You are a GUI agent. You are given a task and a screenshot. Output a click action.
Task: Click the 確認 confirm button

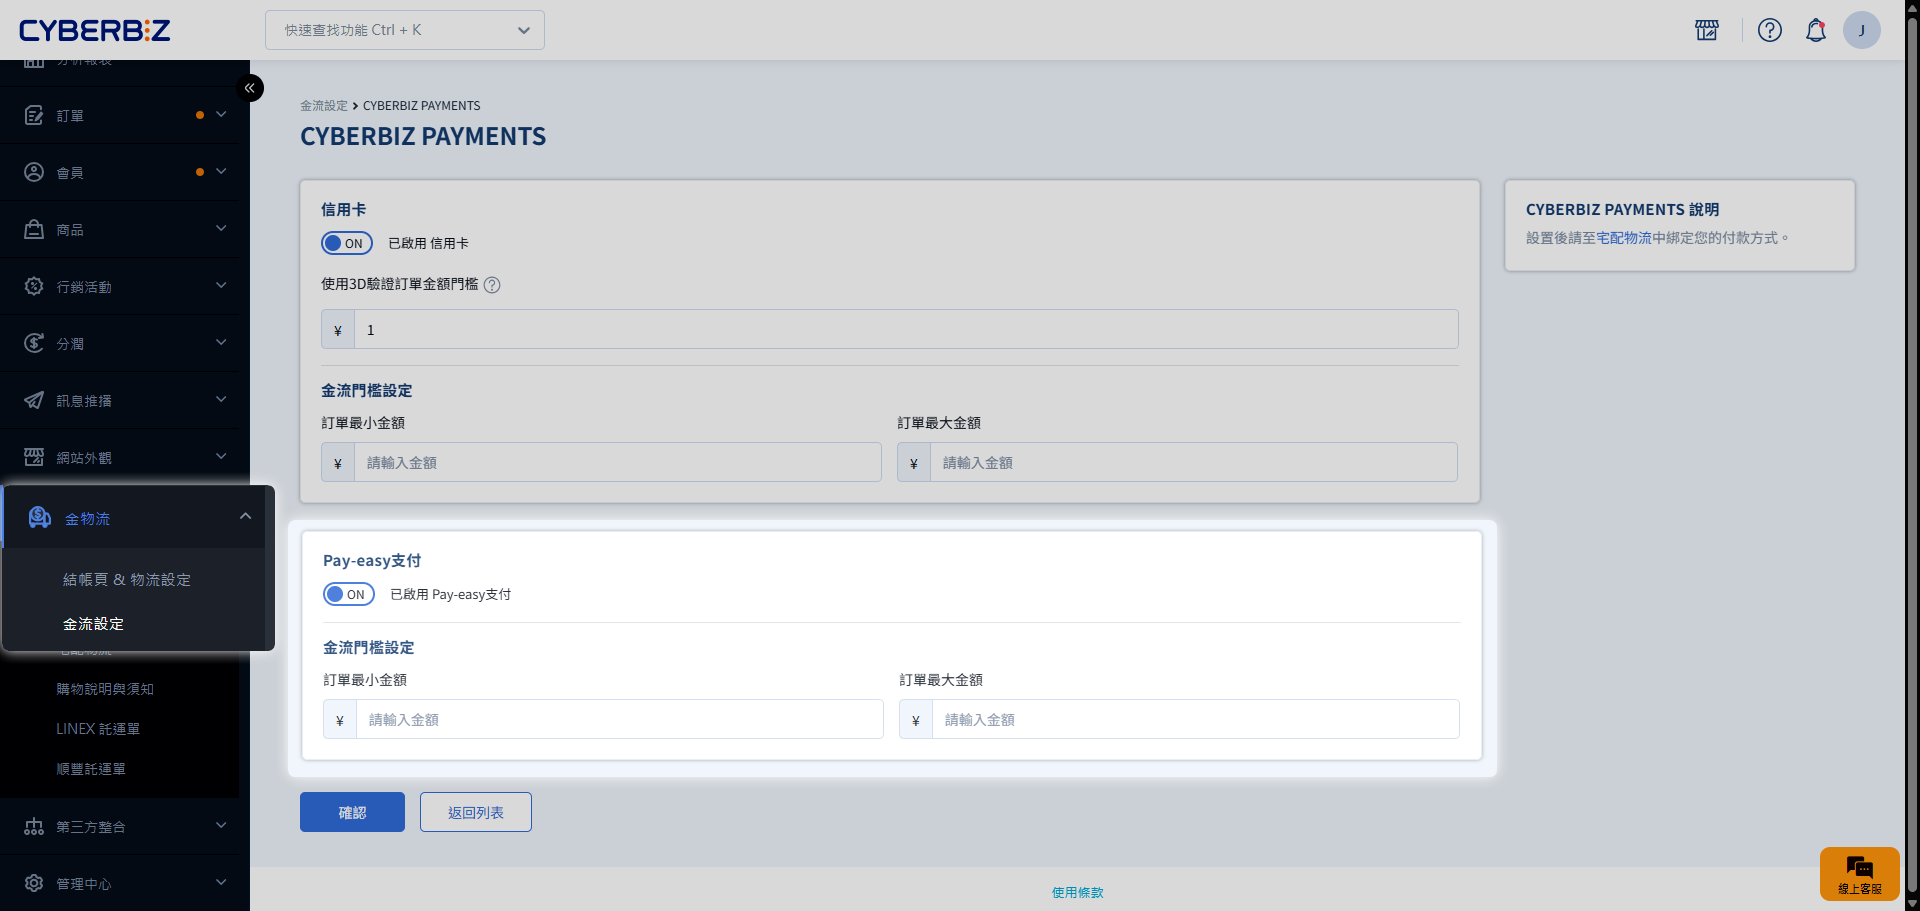tap(352, 812)
